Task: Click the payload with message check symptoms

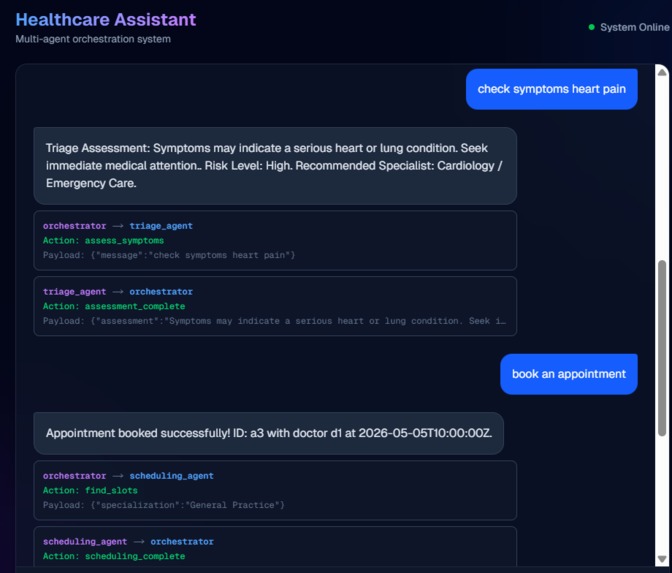Action: pyautogui.click(x=169, y=255)
